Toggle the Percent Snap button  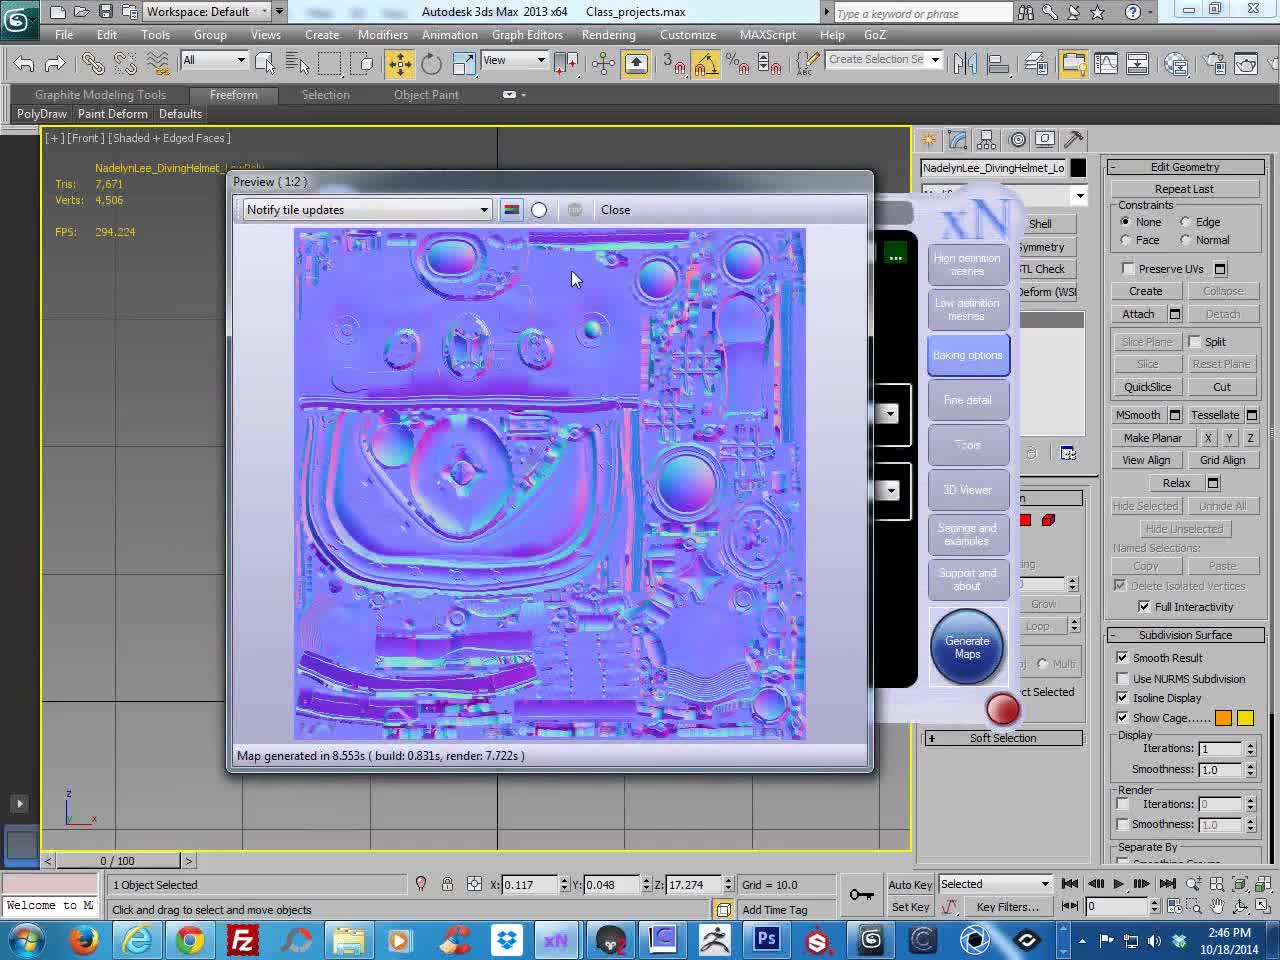coord(738,64)
